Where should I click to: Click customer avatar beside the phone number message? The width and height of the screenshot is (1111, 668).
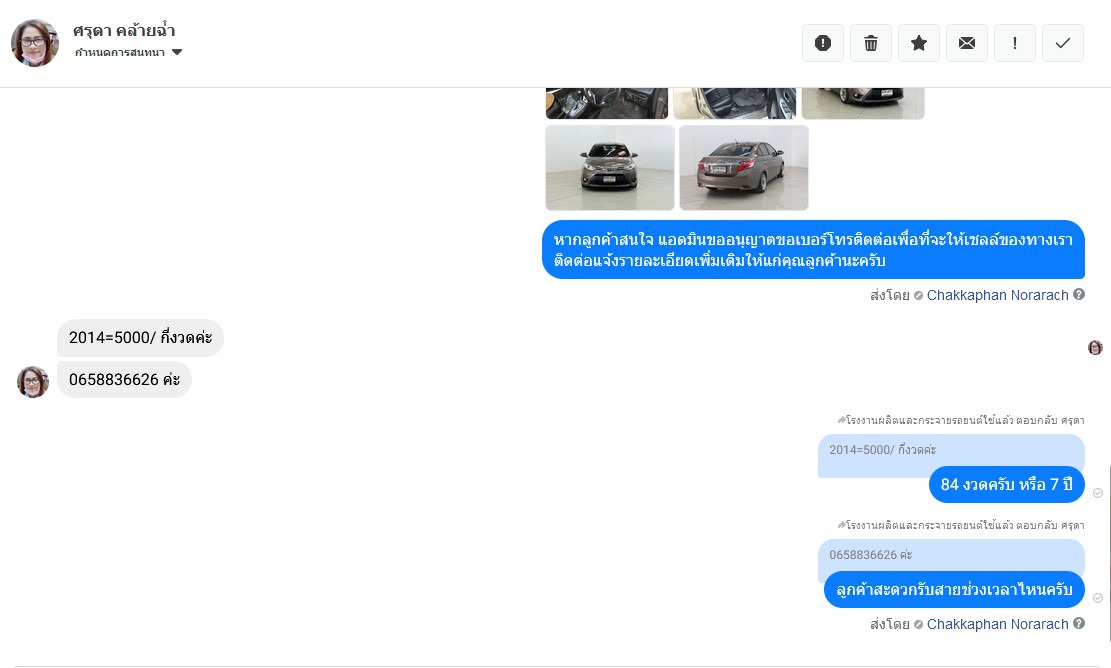pos(33,382)
